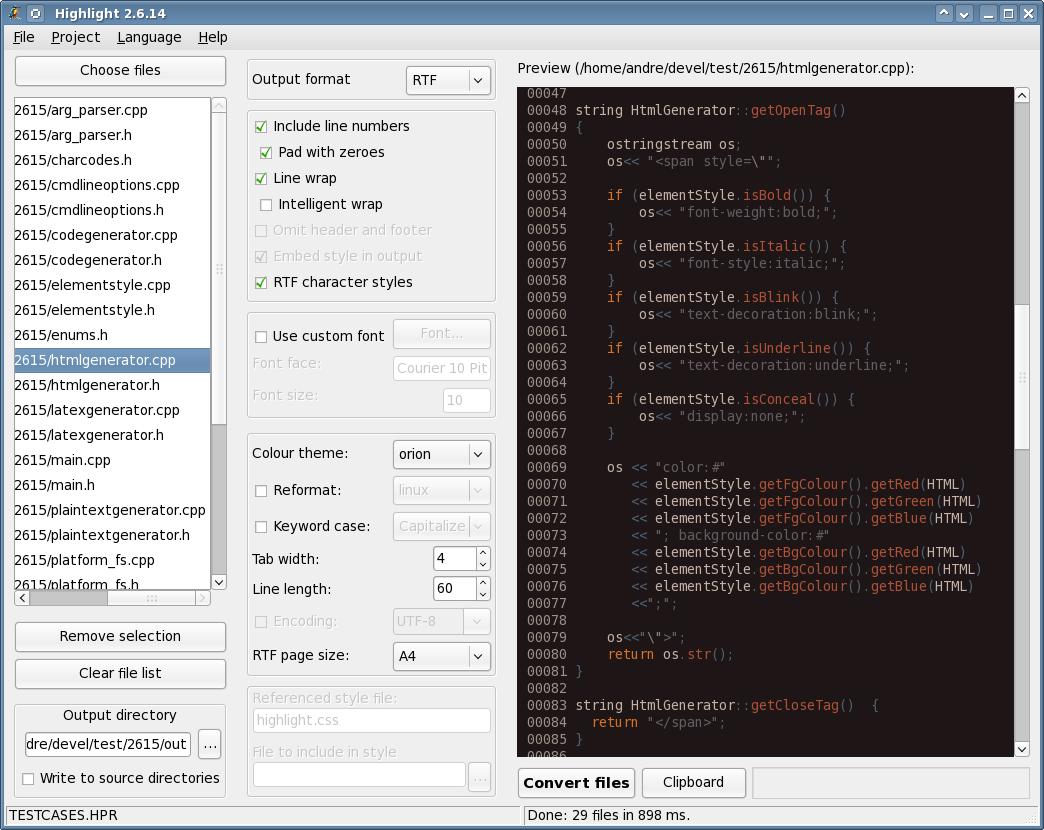Viewport: 1044px width, 830px height.
Task: Open the Help menu
Action: pos(212,37)
